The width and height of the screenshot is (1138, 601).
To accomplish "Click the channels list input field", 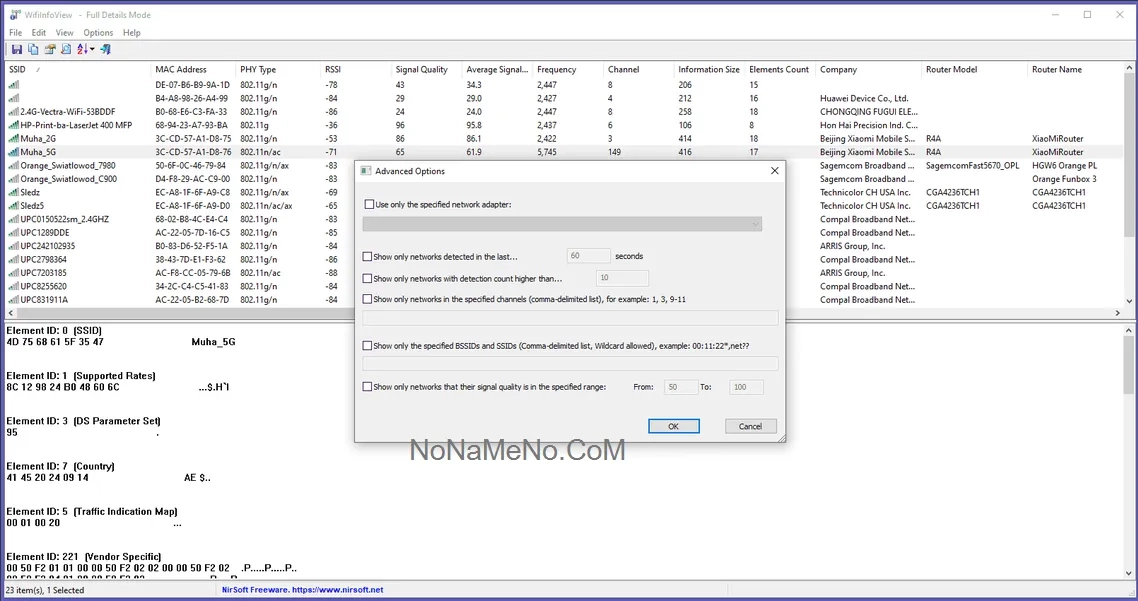I will (570, 317).
